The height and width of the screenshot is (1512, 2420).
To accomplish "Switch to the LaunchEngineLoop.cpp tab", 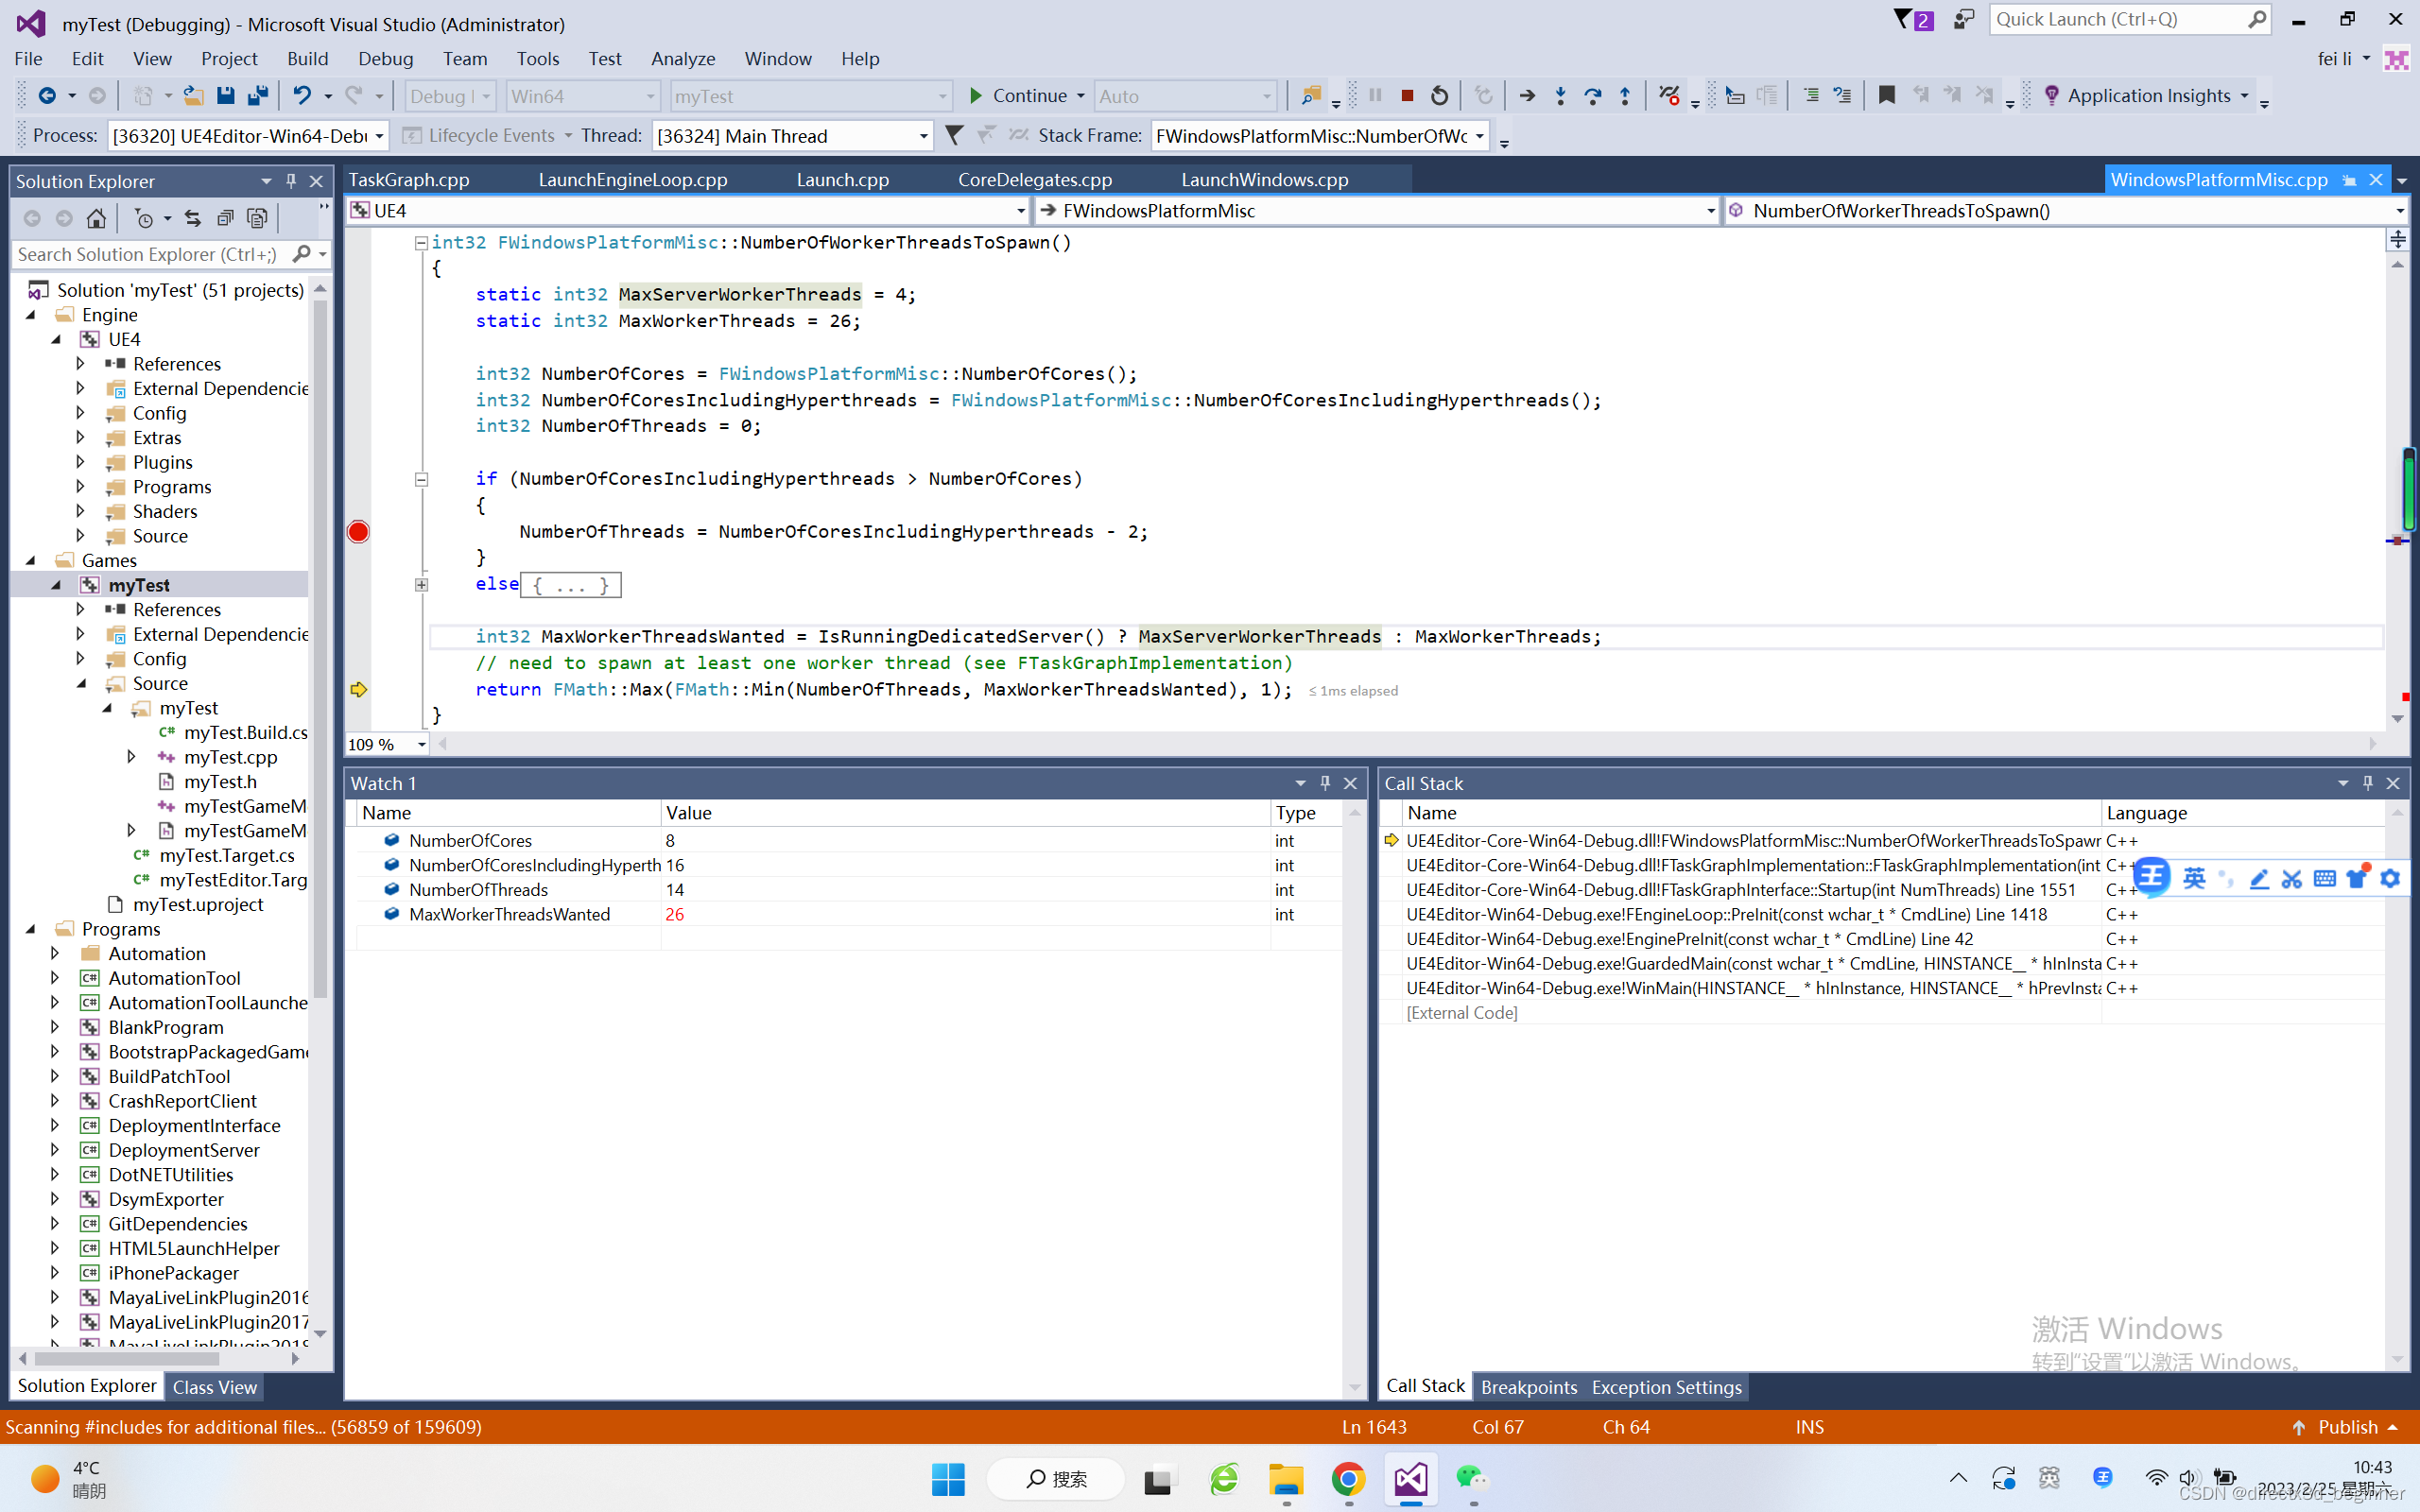I will click(x=633, y=180).
